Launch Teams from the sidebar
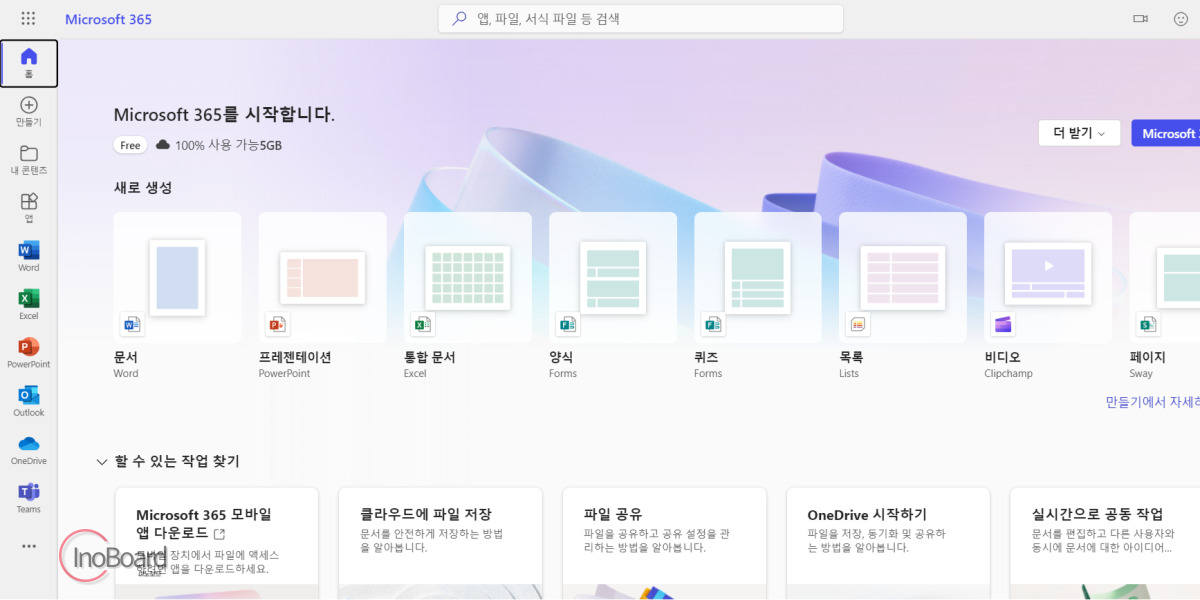 coord(29,498)
